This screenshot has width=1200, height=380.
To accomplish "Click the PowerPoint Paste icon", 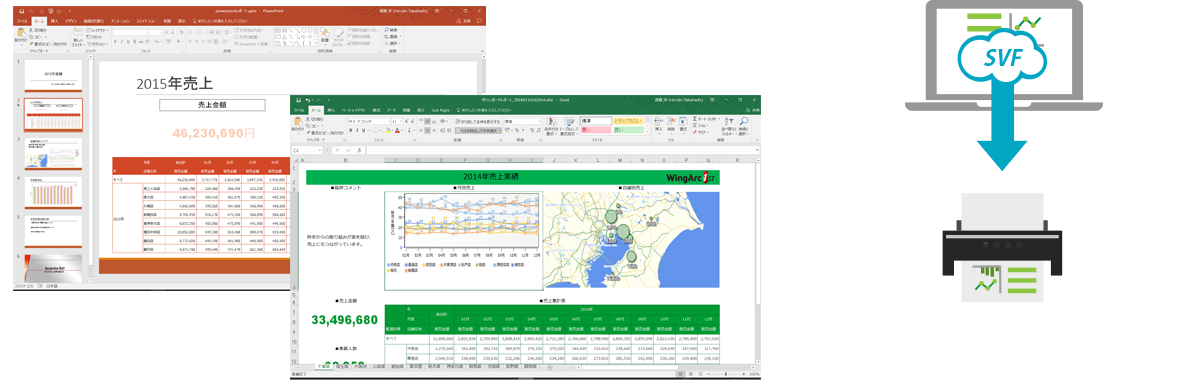I will tap(21, 32).
